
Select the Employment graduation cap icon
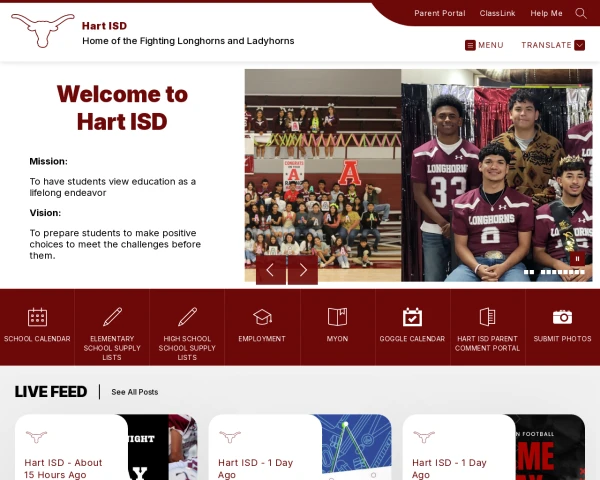(262, 317)
